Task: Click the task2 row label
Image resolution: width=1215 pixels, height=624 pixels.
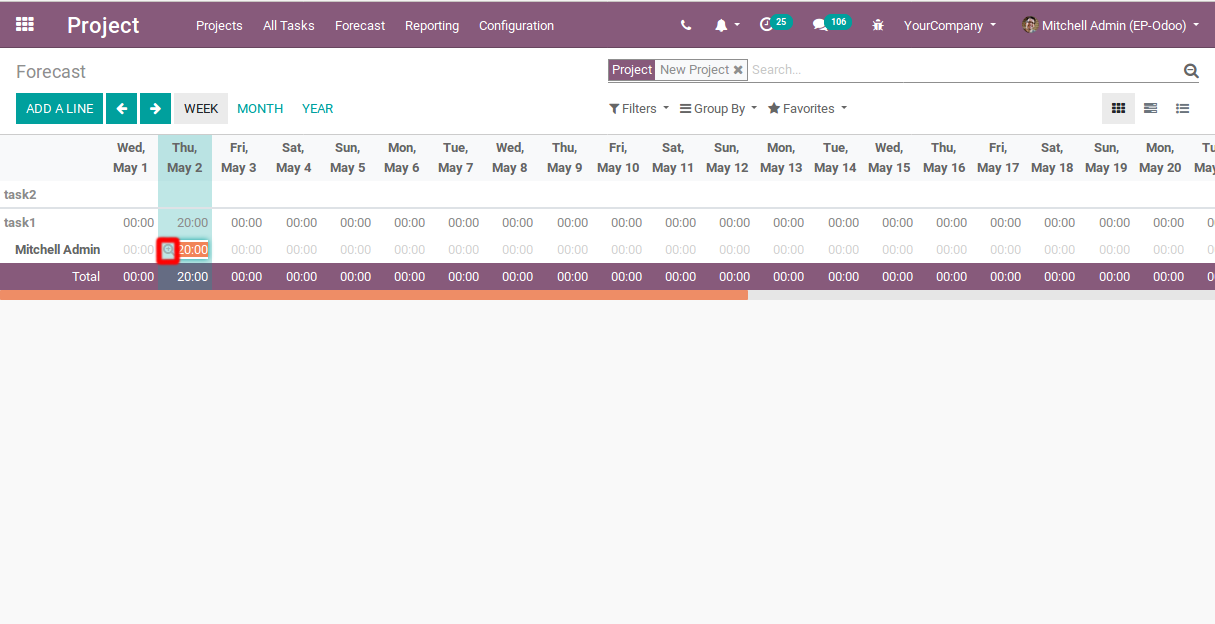Action: pyautogui.click(x=20, y=194)
